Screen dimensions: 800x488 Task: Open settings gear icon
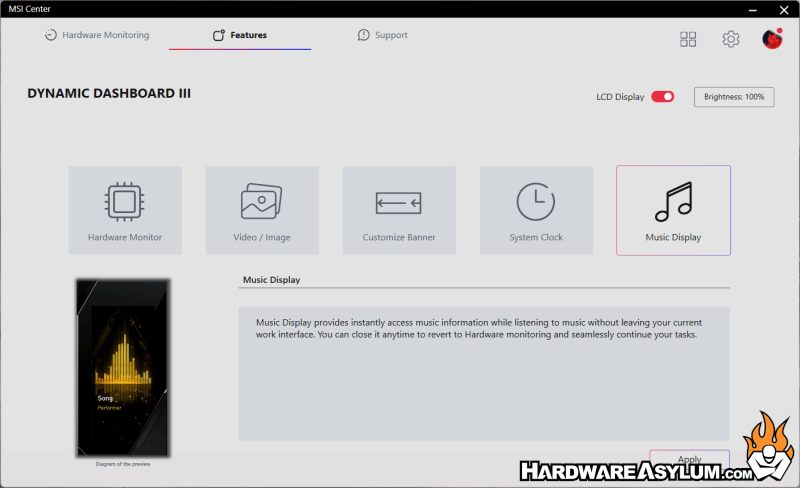pyautogui.click(x=731, y=39)
